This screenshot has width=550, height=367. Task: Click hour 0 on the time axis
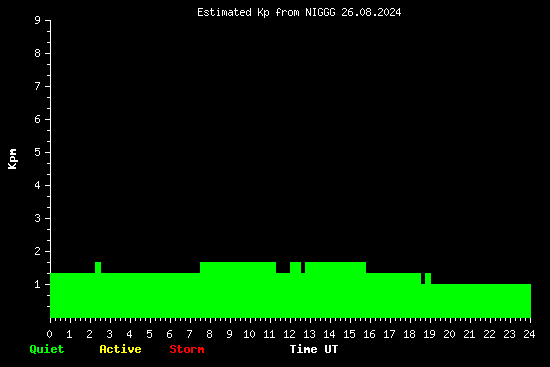click(x=49, y=334)
